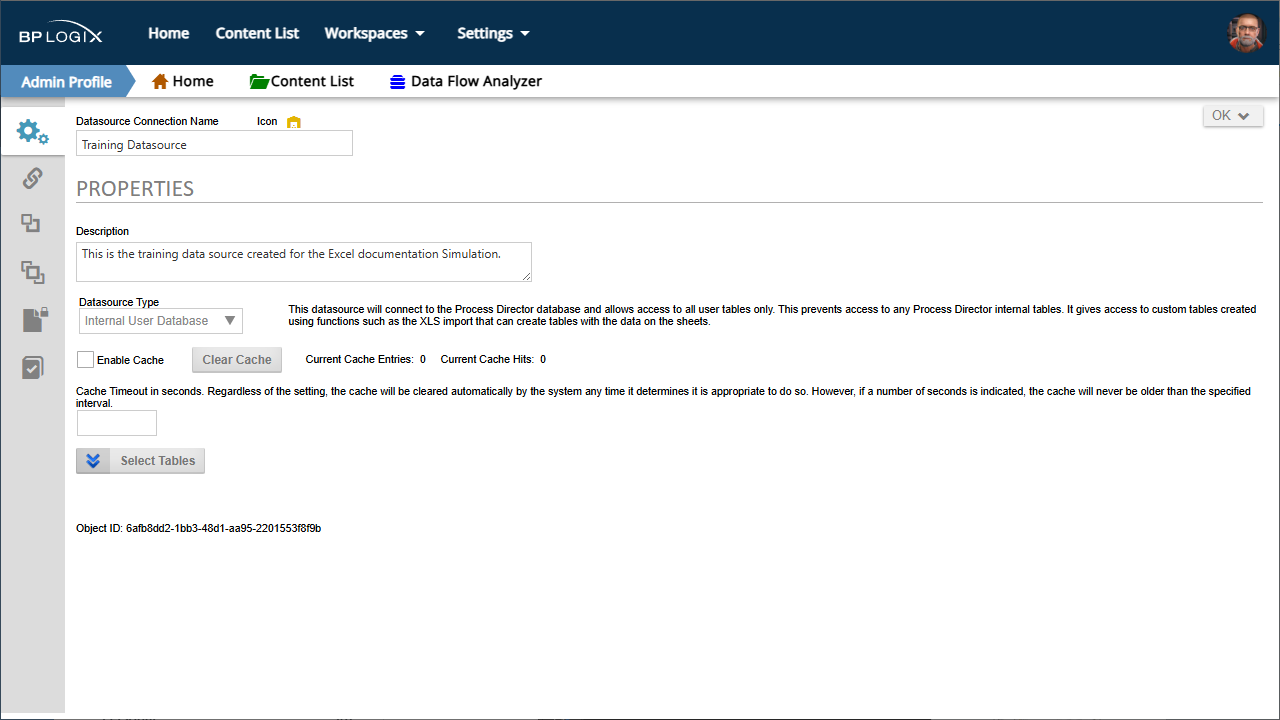Image resolution: width=1280 pixels, height=720 pixels.
Task: Click the orange house Home icon
Action: pyautogui.click(x=159, y=81)
